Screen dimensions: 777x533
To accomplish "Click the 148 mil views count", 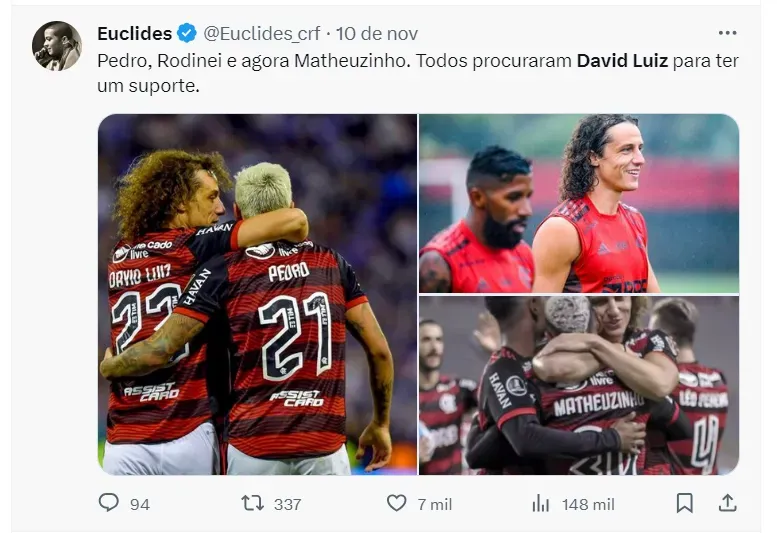I will 588,504.
